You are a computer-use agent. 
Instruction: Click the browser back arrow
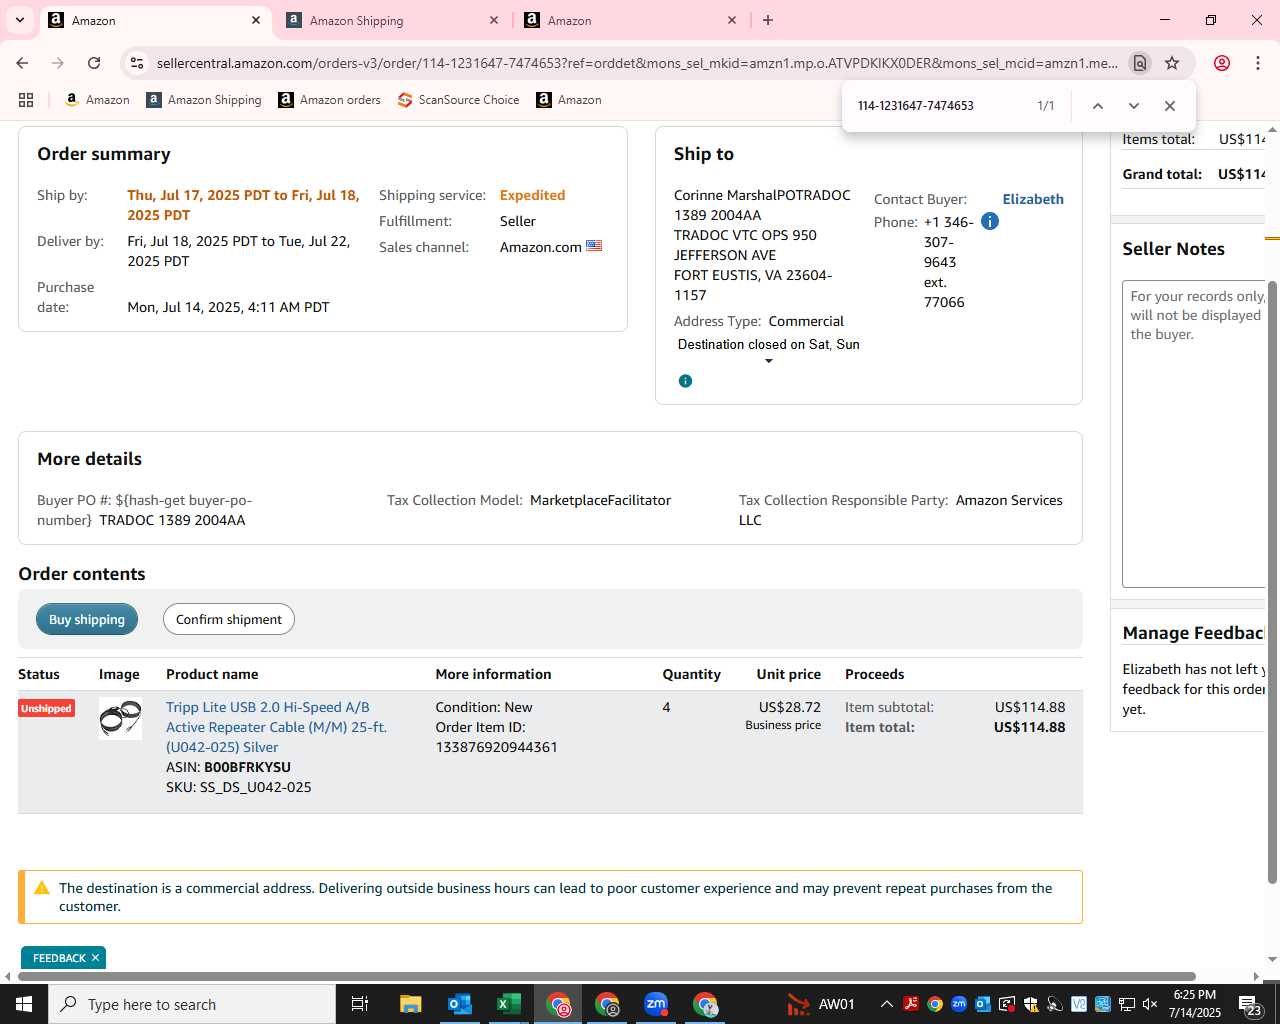pyautogui.click(x=22, y=63)
